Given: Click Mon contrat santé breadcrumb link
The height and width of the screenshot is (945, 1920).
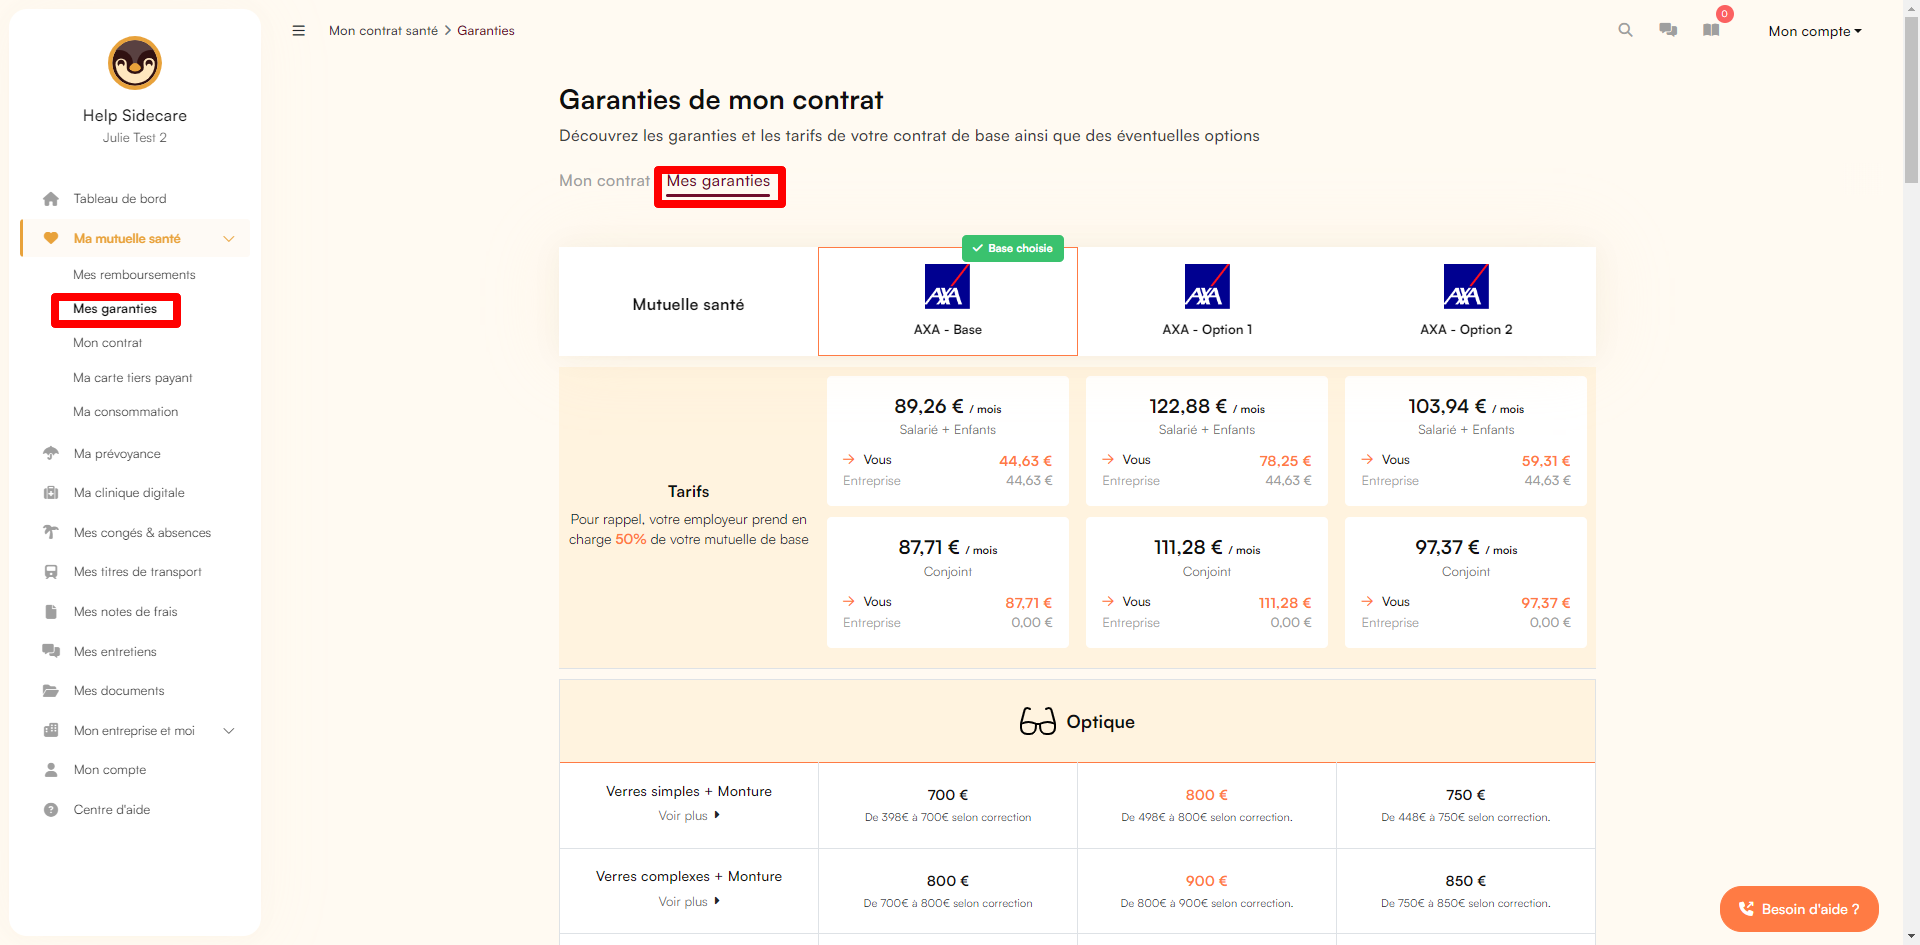Looking at the screenshot, I should tap(383, 31).
